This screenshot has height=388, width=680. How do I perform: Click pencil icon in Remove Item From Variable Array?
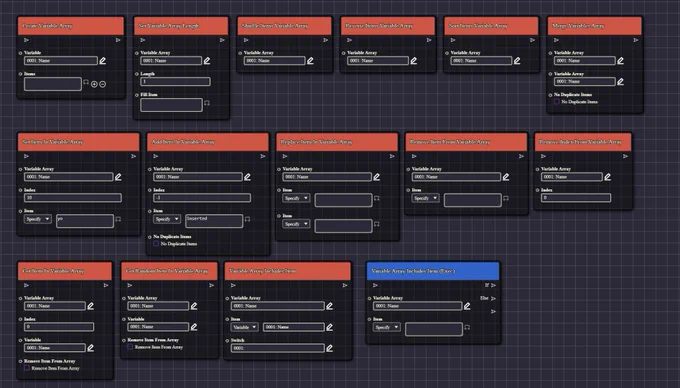(x=506, y=177)
